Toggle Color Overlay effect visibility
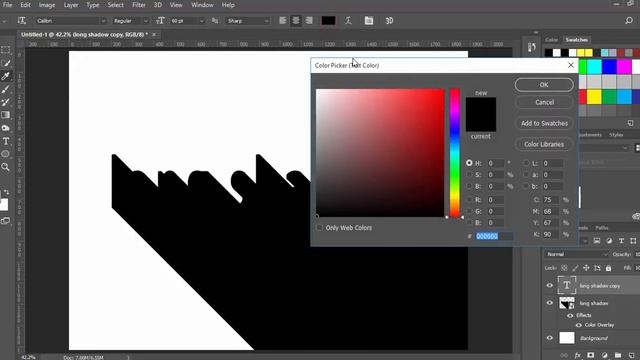The image size is (640, 360). [x=578, y=325]
